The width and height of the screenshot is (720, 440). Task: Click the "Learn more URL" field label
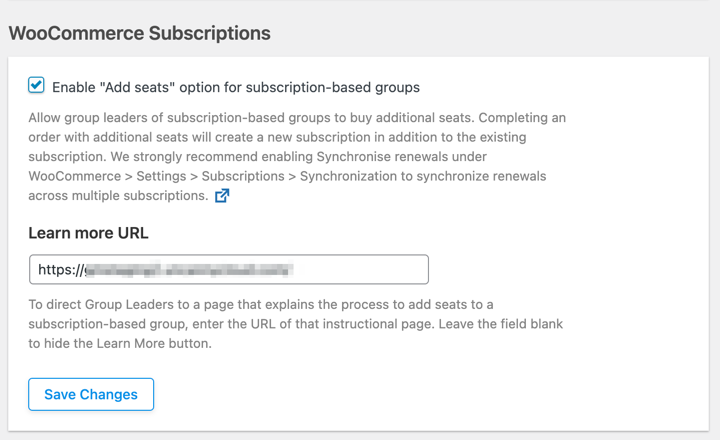click(x=88, y=233)
